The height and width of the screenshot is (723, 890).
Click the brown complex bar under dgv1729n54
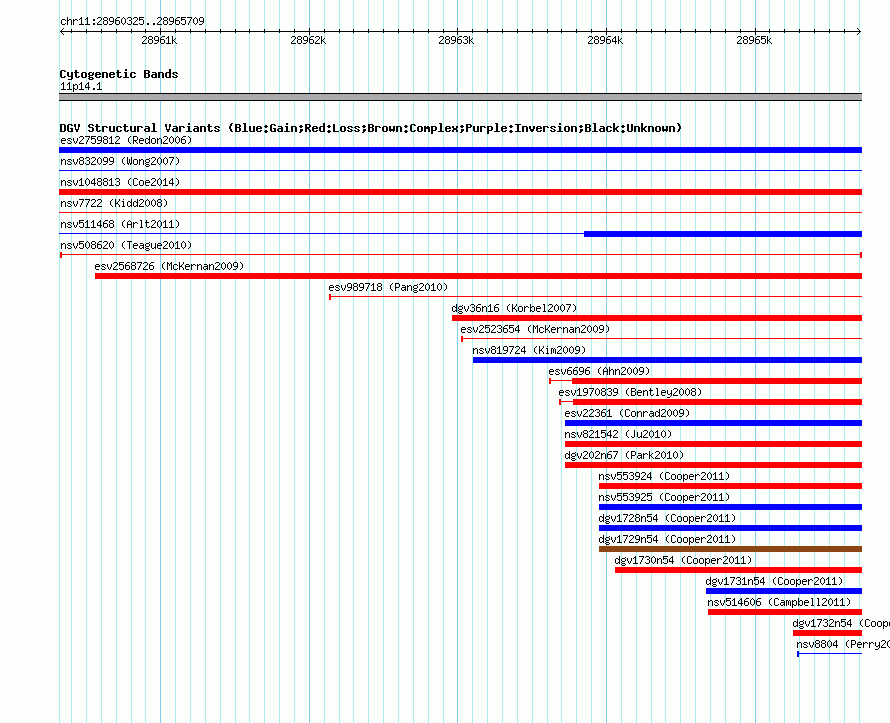pyautogui.click(x=731, y=549)
